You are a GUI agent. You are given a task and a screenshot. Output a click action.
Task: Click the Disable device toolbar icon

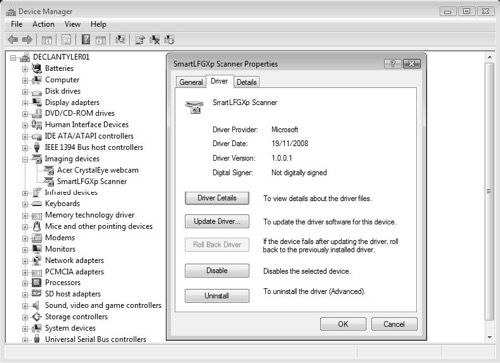click(x=169, y=40)
